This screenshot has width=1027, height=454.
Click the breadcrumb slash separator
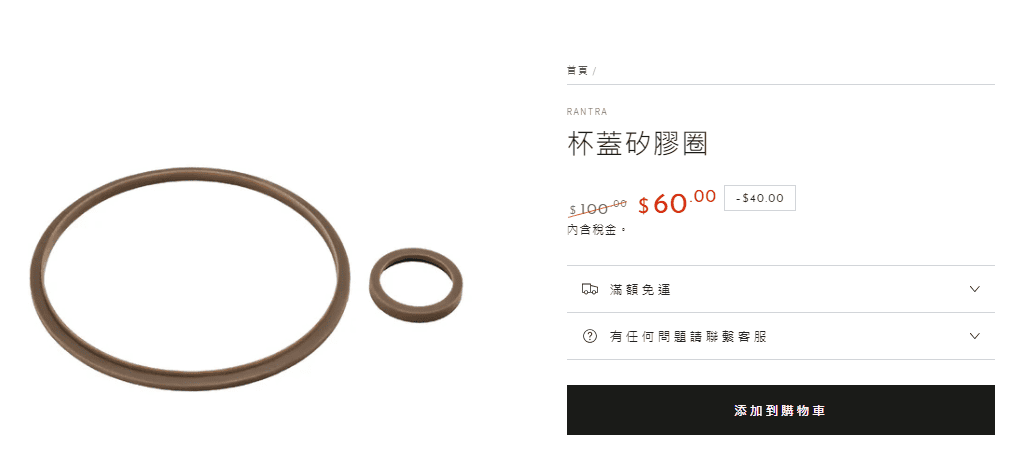pyautogui.click(x=594, y=71)
